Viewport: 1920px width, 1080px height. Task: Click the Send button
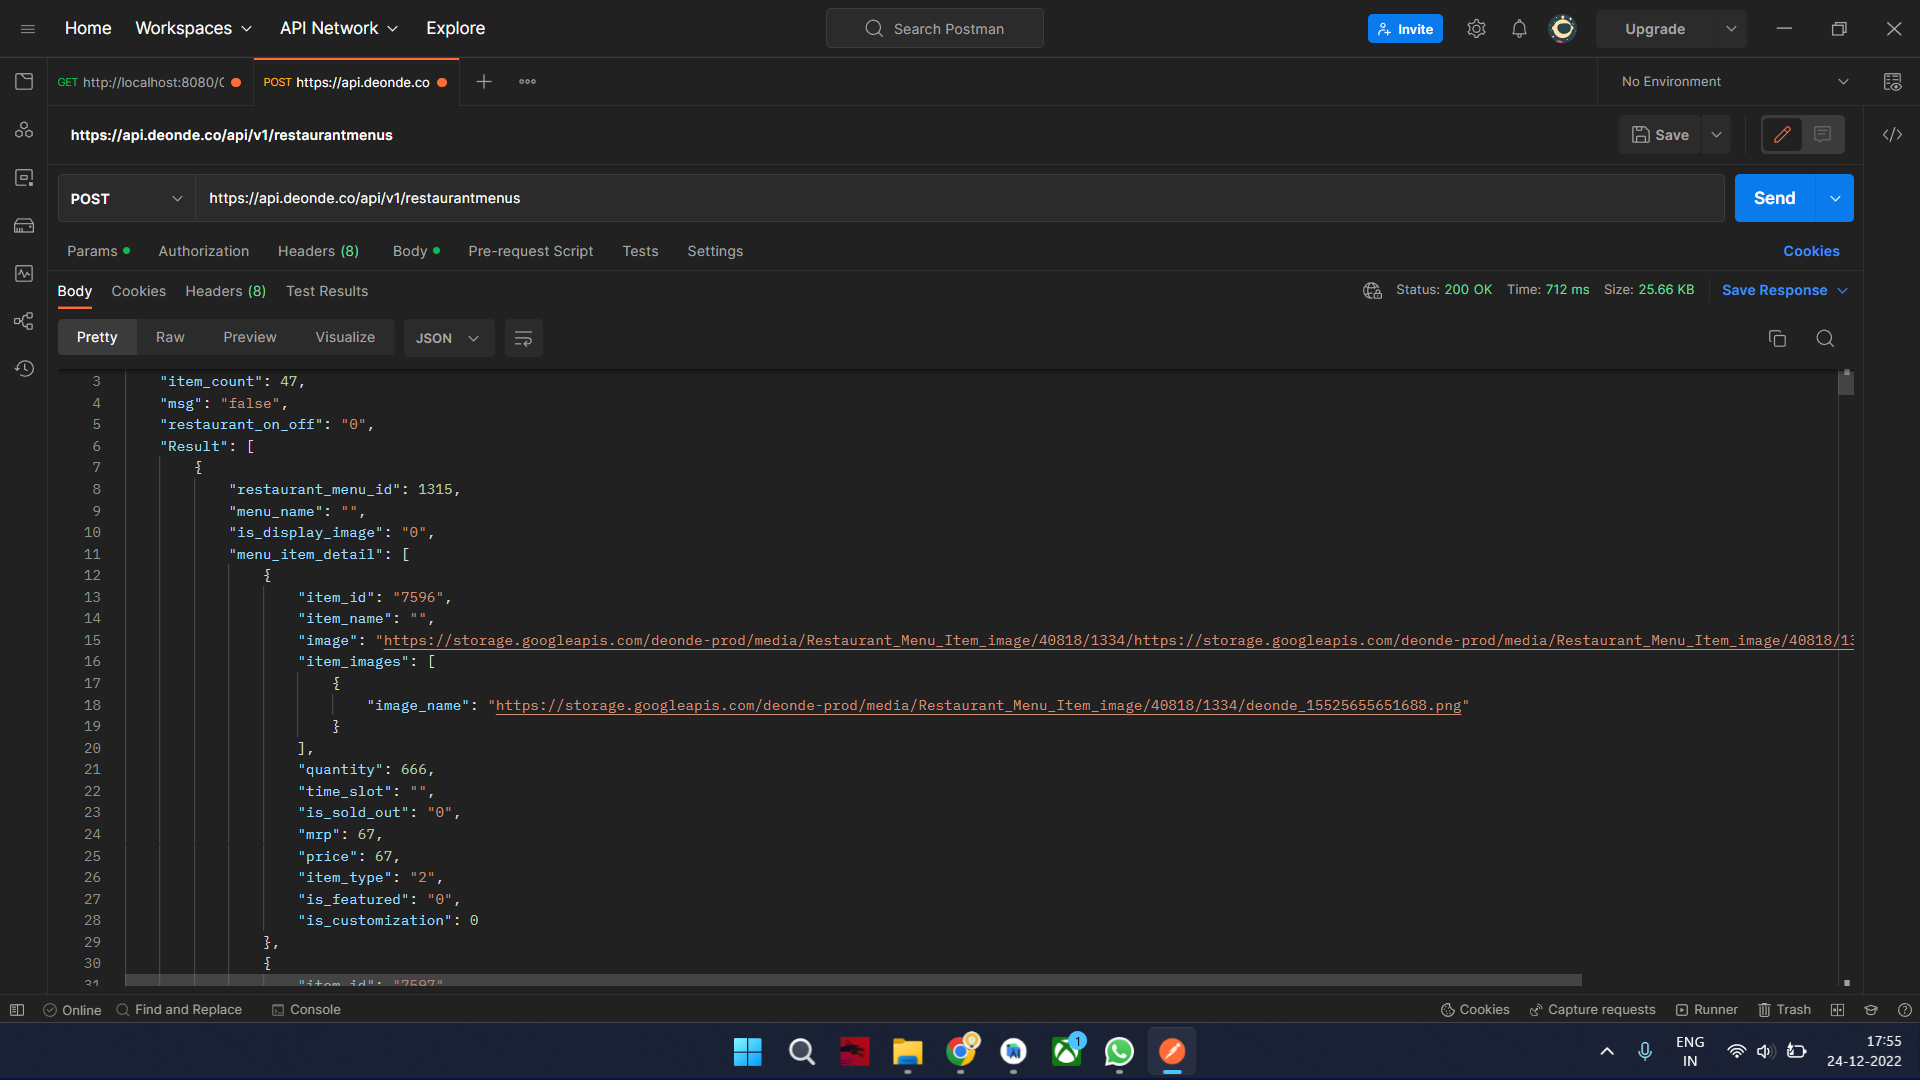pyautogui.click(x=1774, y=198)
